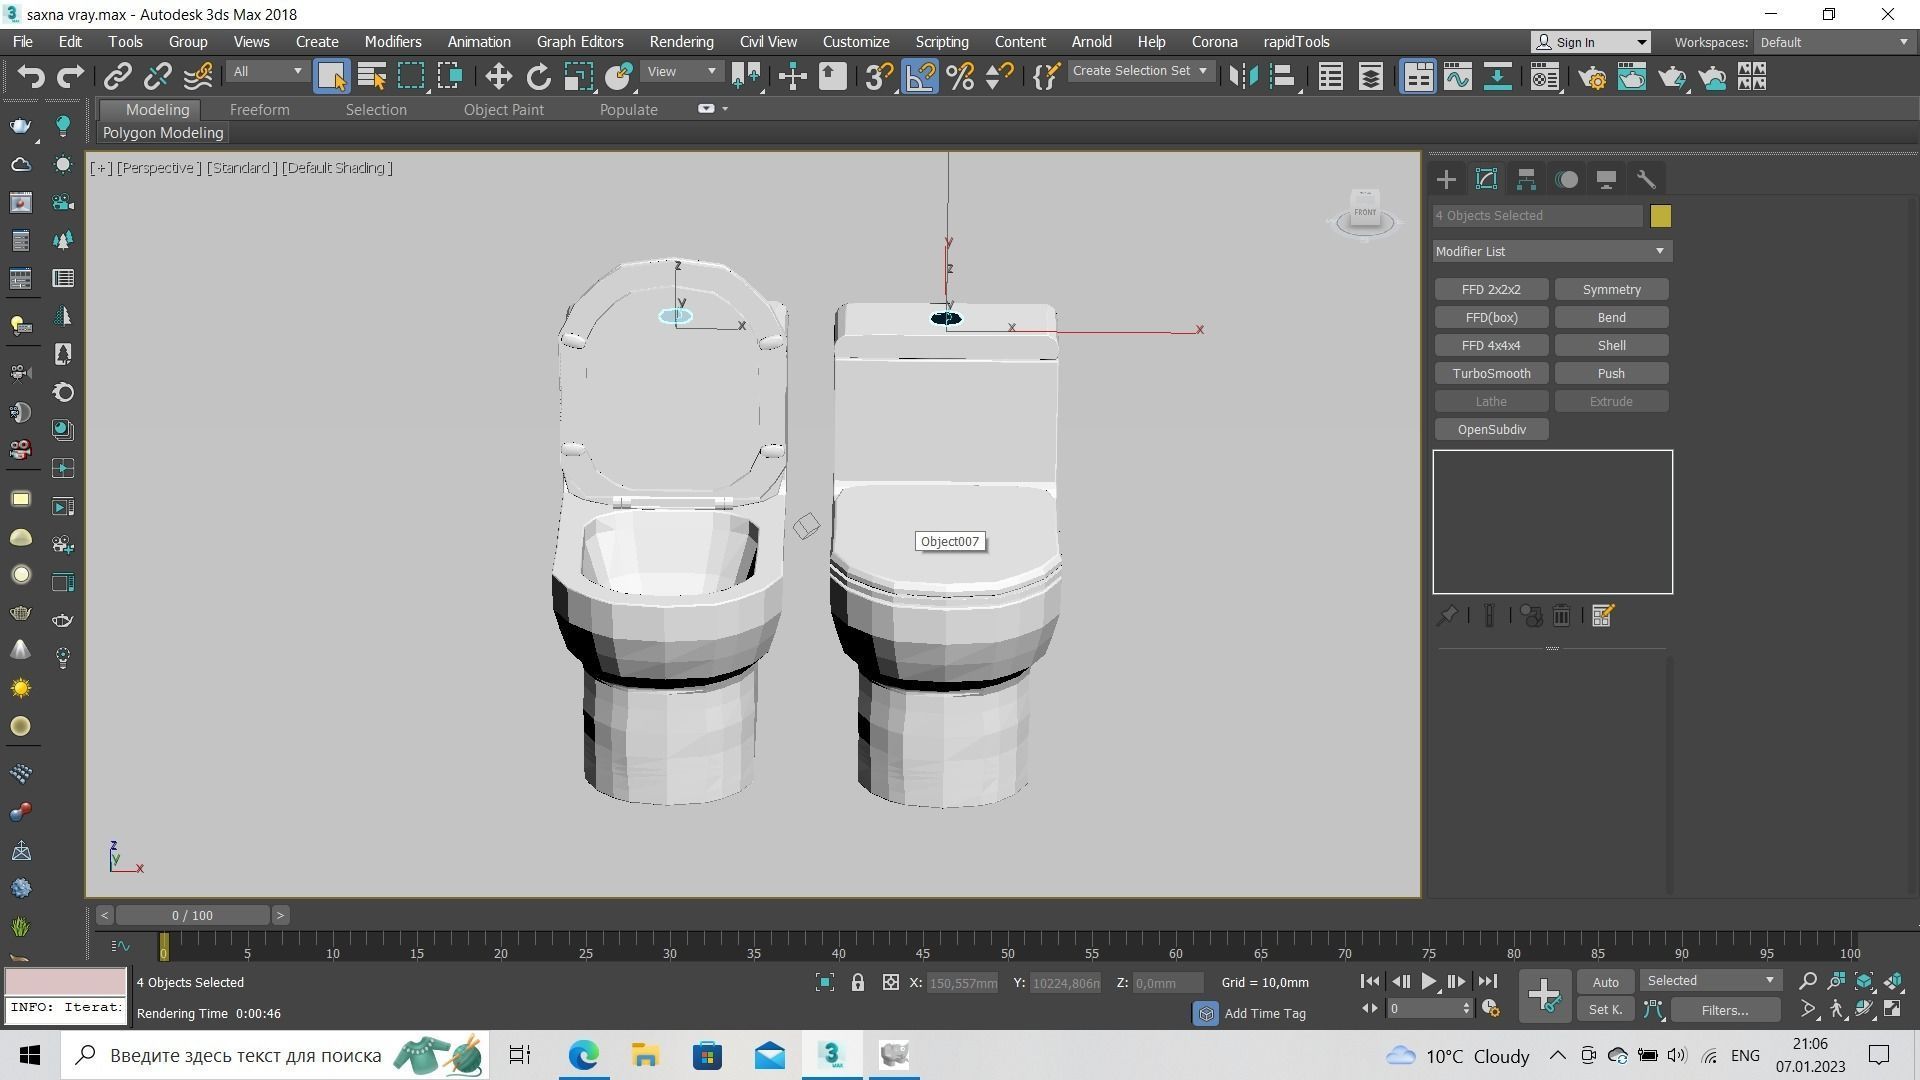The height and width of the screenshot is (1080, 1920).
Task: Switch to the Freeform ribbon tab
Action: pyautogui.click(x=259, y=110)
